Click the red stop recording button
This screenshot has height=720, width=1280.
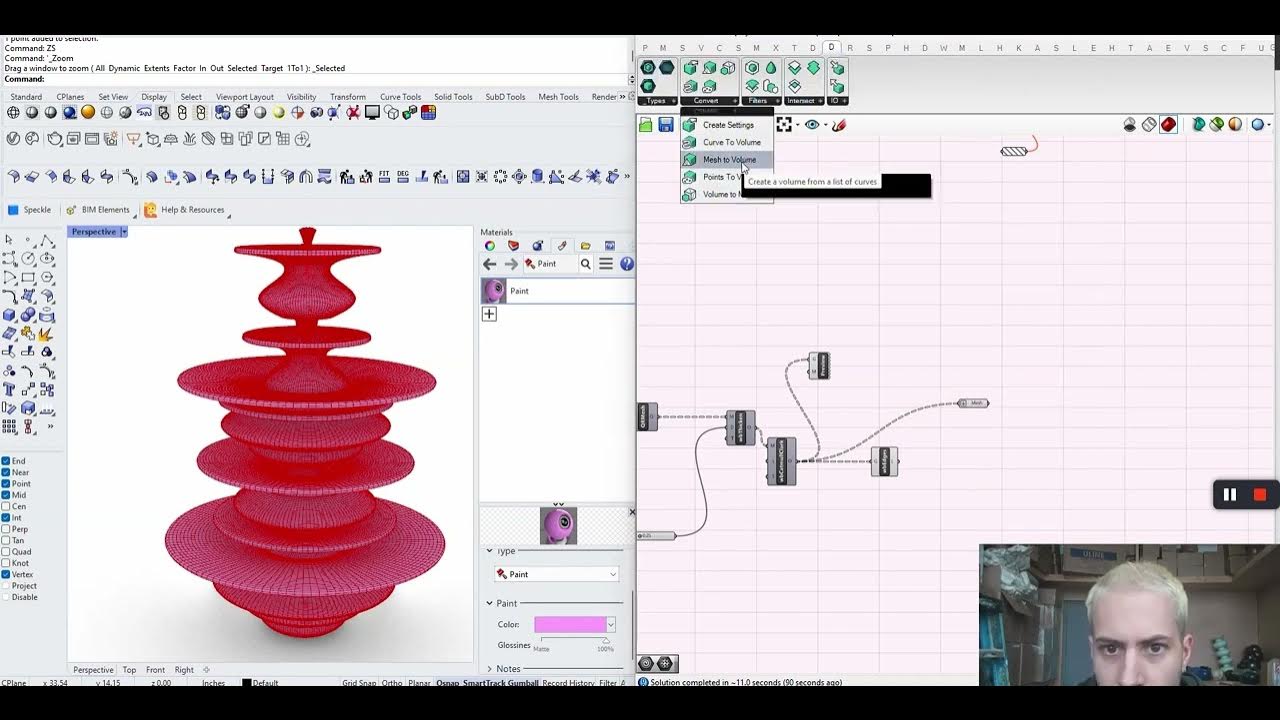point(1260,495)
